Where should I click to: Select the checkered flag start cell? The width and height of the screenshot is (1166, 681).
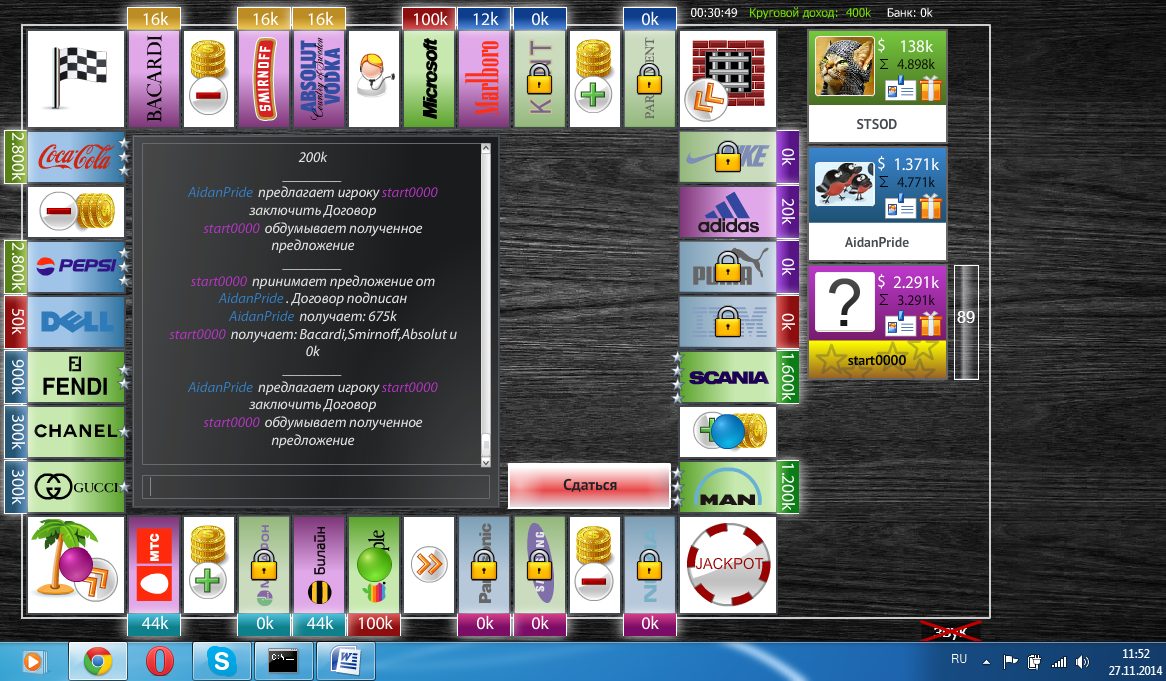pos(75,79)
